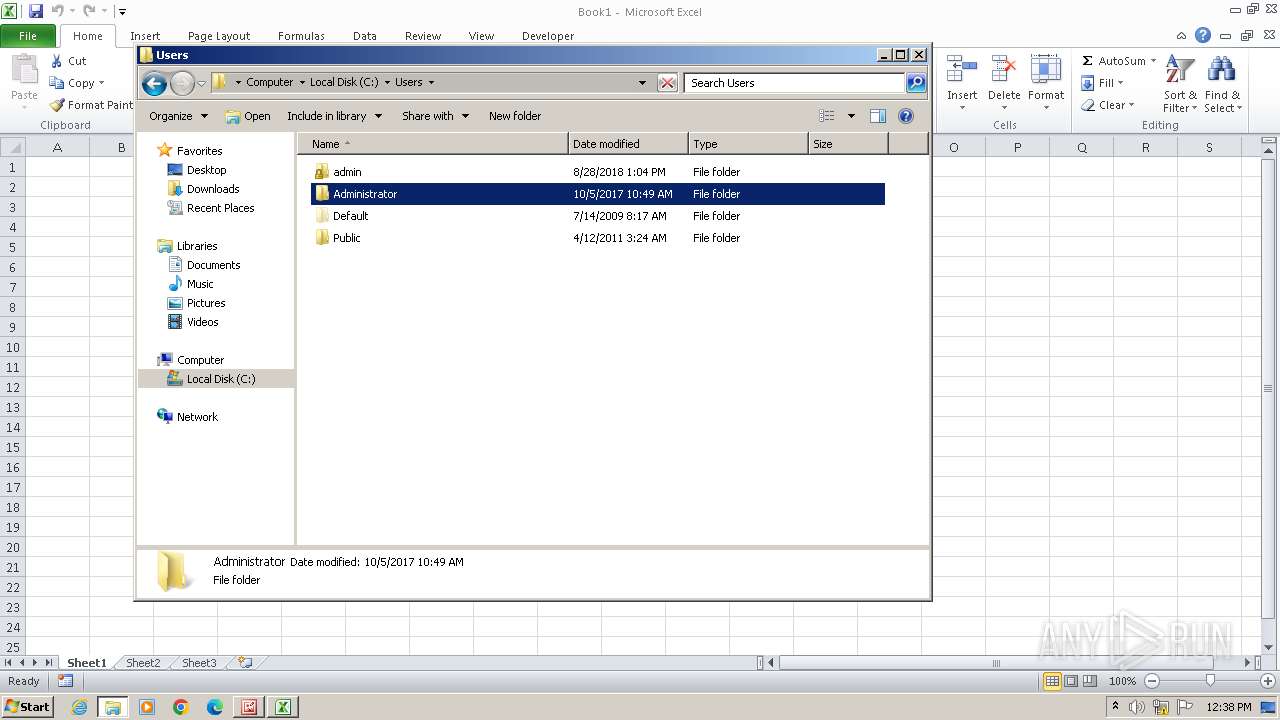Open the AutoSum dropdown arrow
1280x720 pixels.
tap(1153, 61)
